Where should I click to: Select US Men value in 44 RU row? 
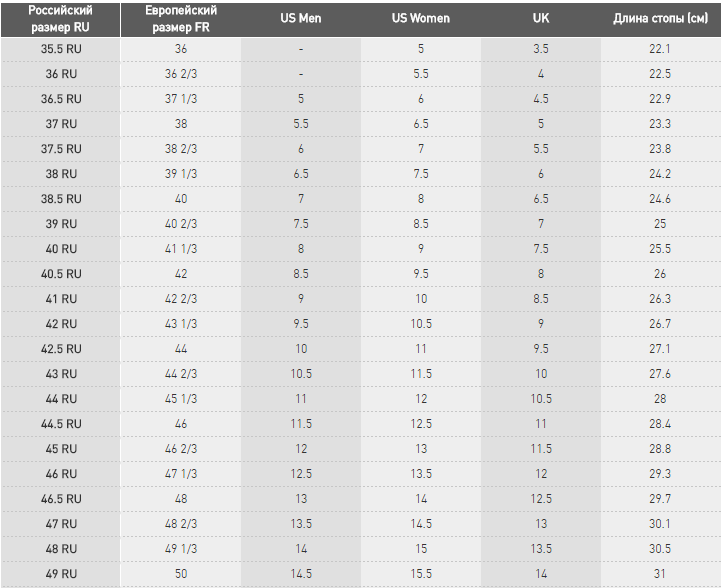[301, 399]
